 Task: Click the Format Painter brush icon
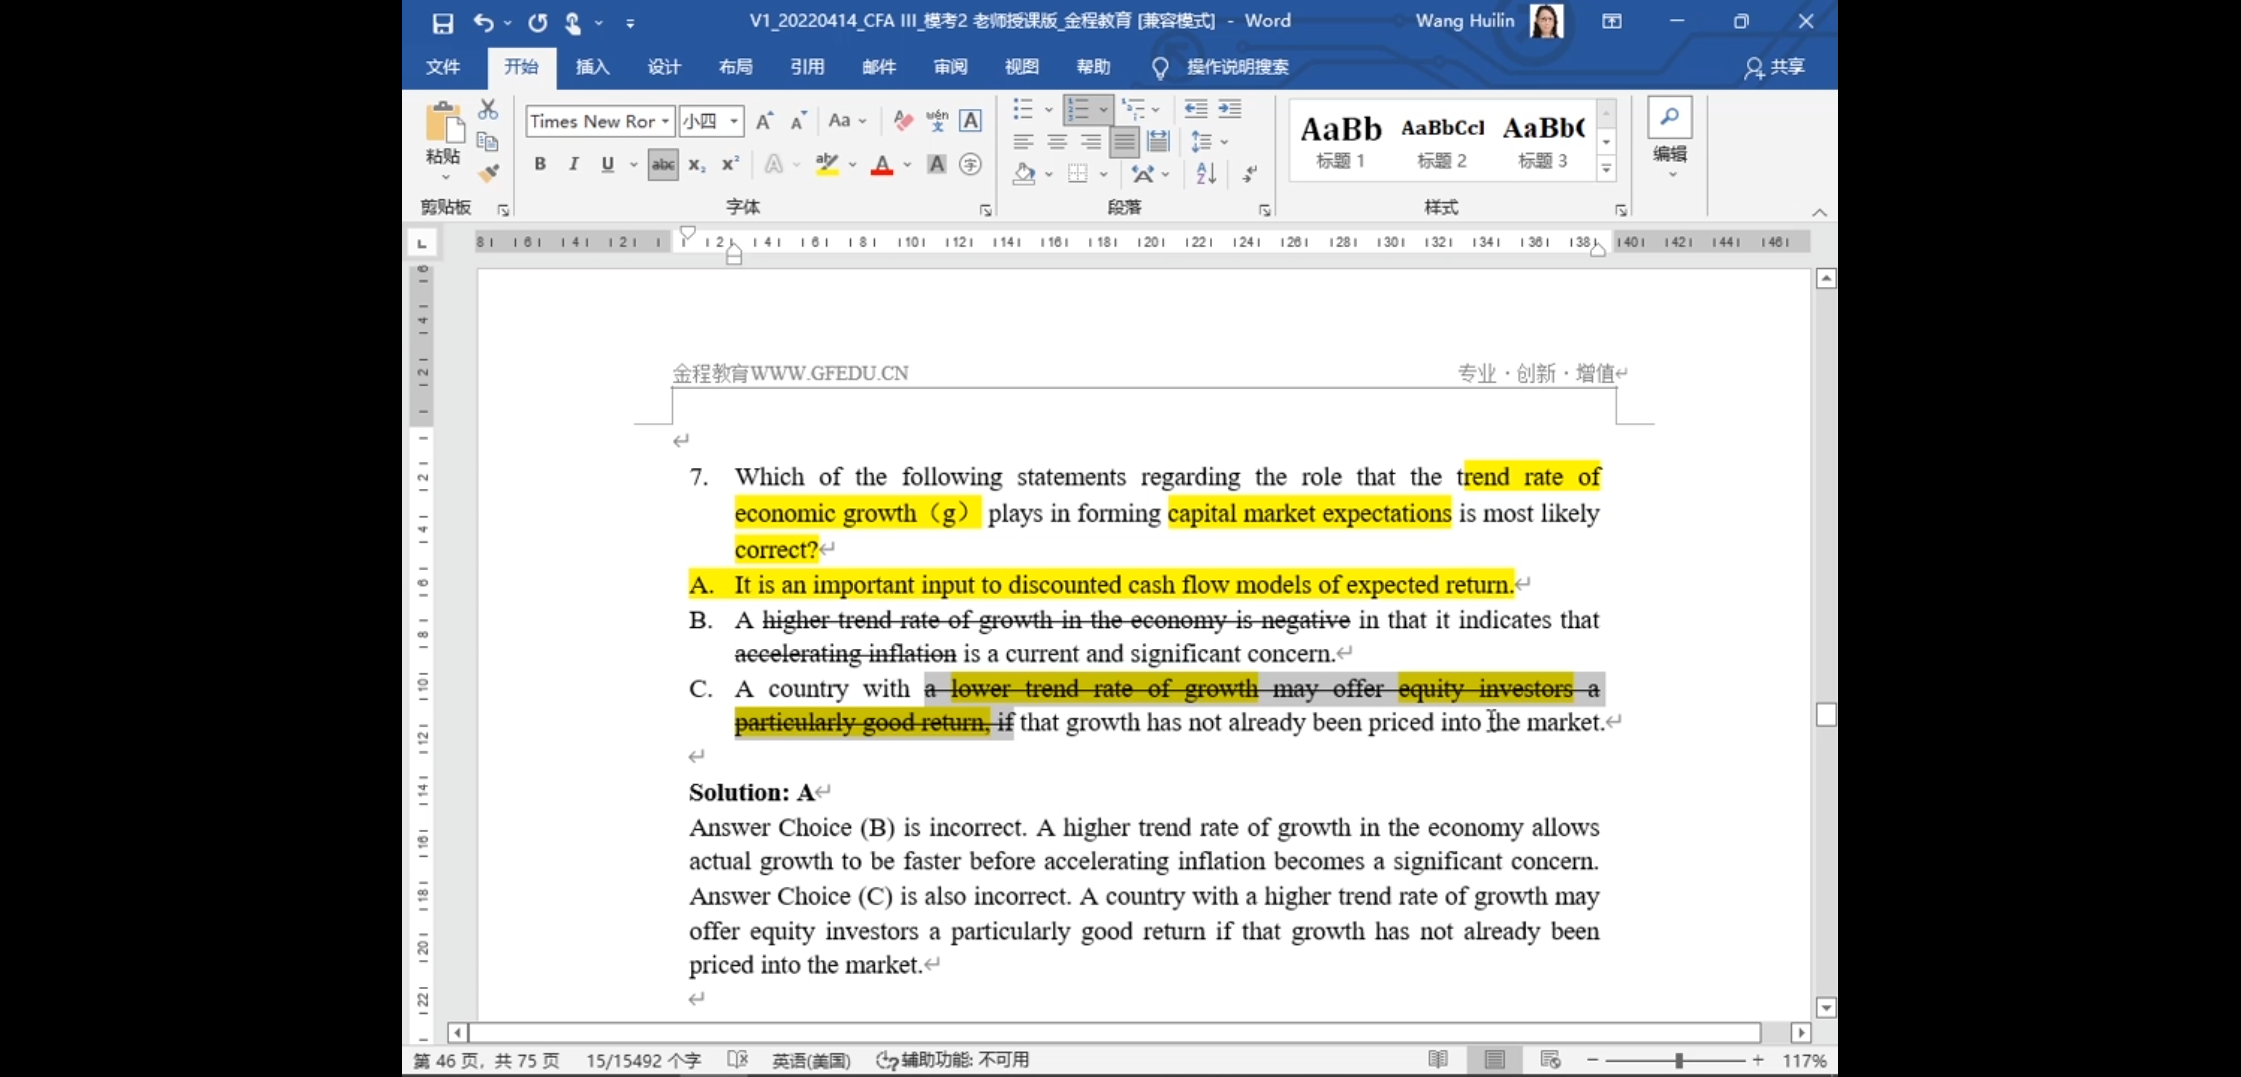[x=488, y=174]
